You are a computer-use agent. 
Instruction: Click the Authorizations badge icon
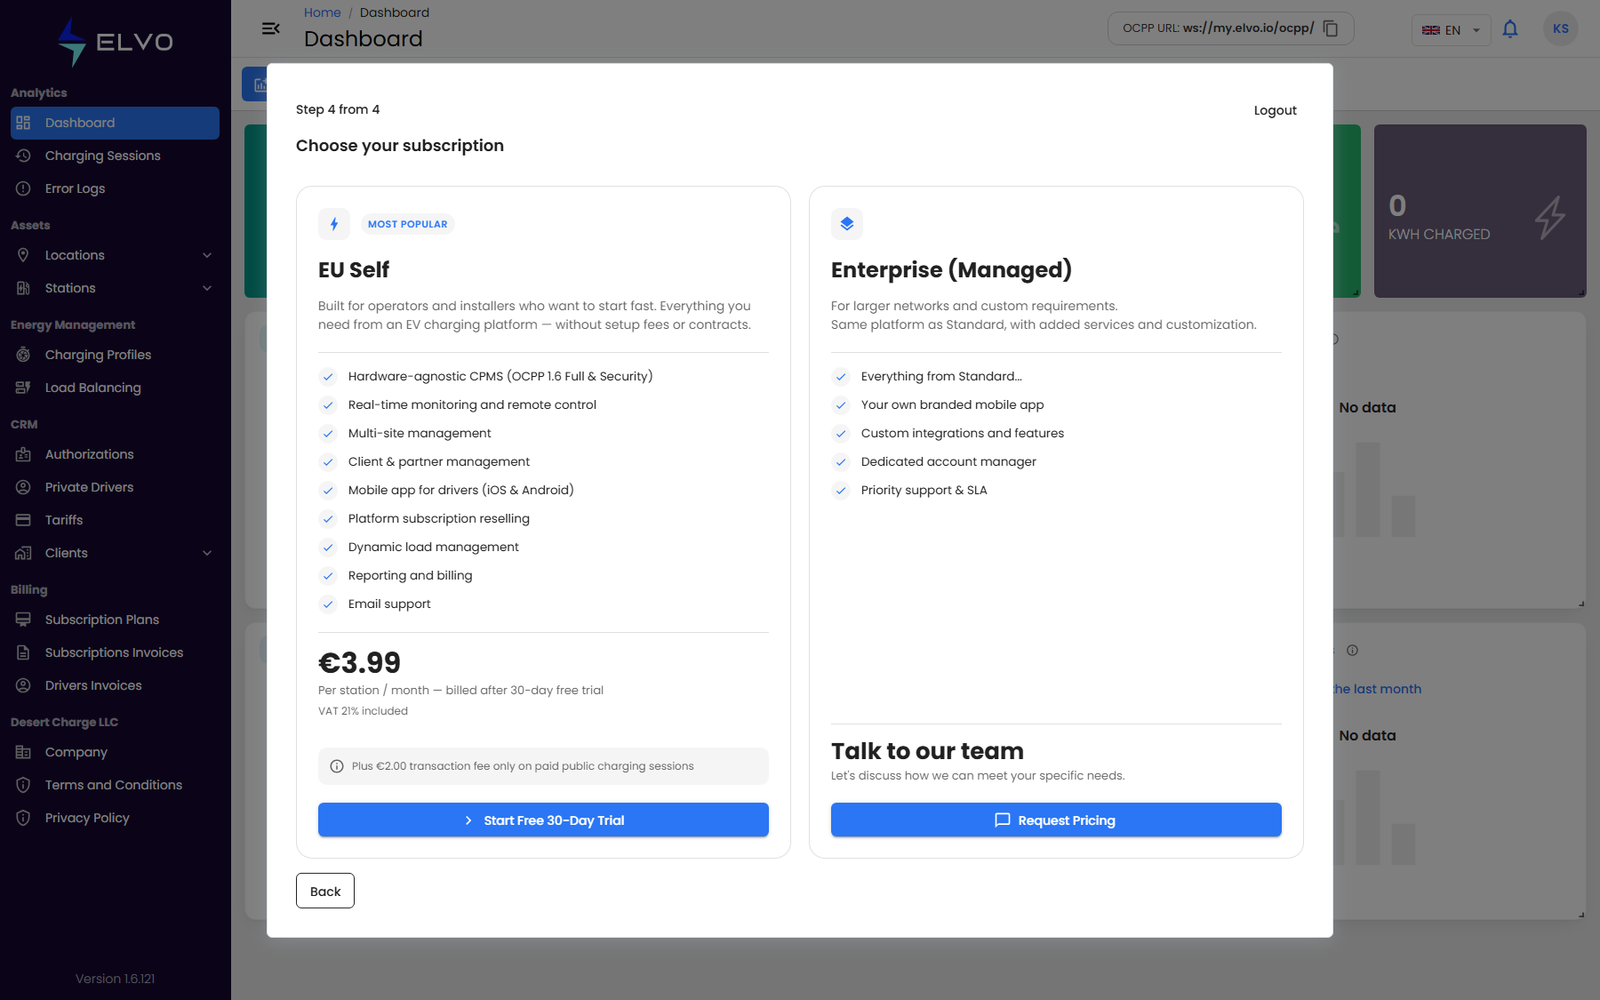click(23, 454)
